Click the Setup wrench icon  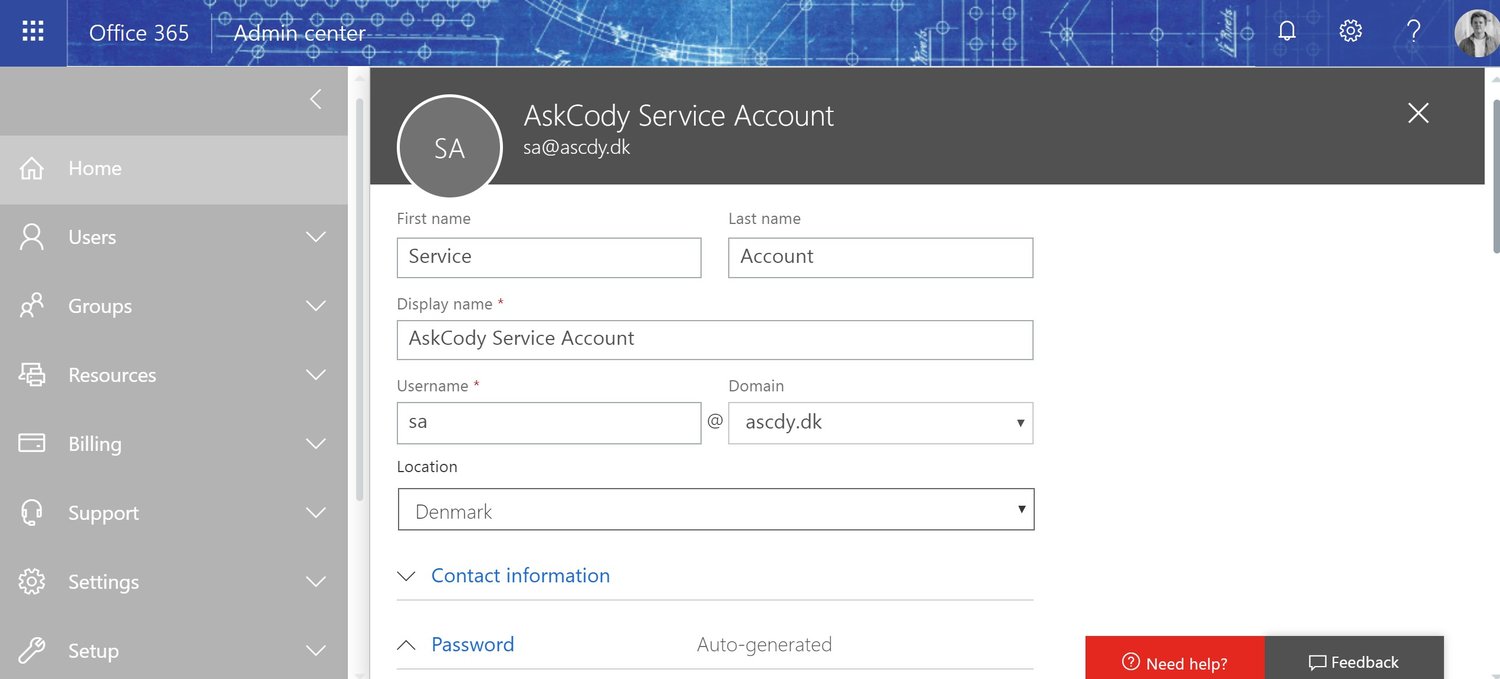[32, 651]
